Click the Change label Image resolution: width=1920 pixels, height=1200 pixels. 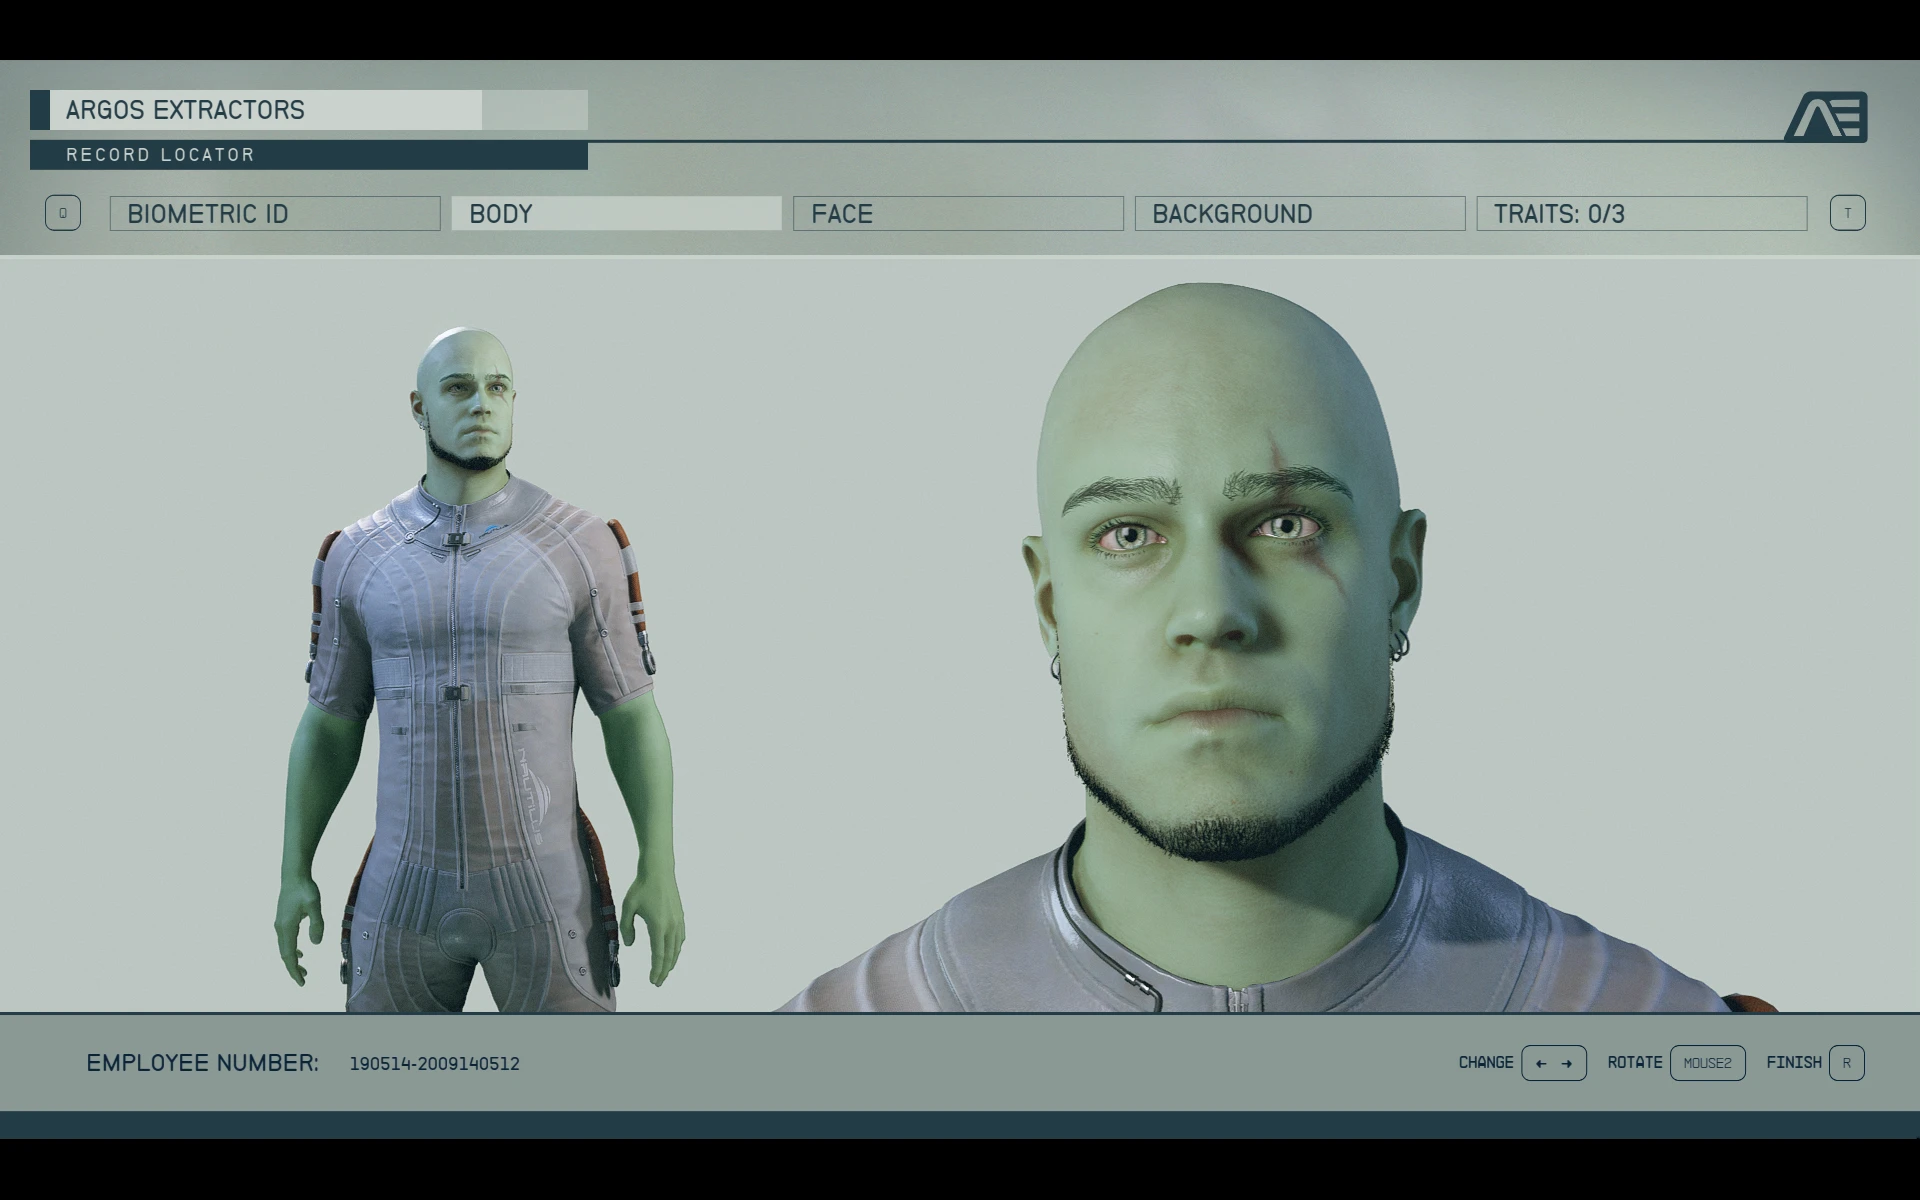tap(1485, 1062)
